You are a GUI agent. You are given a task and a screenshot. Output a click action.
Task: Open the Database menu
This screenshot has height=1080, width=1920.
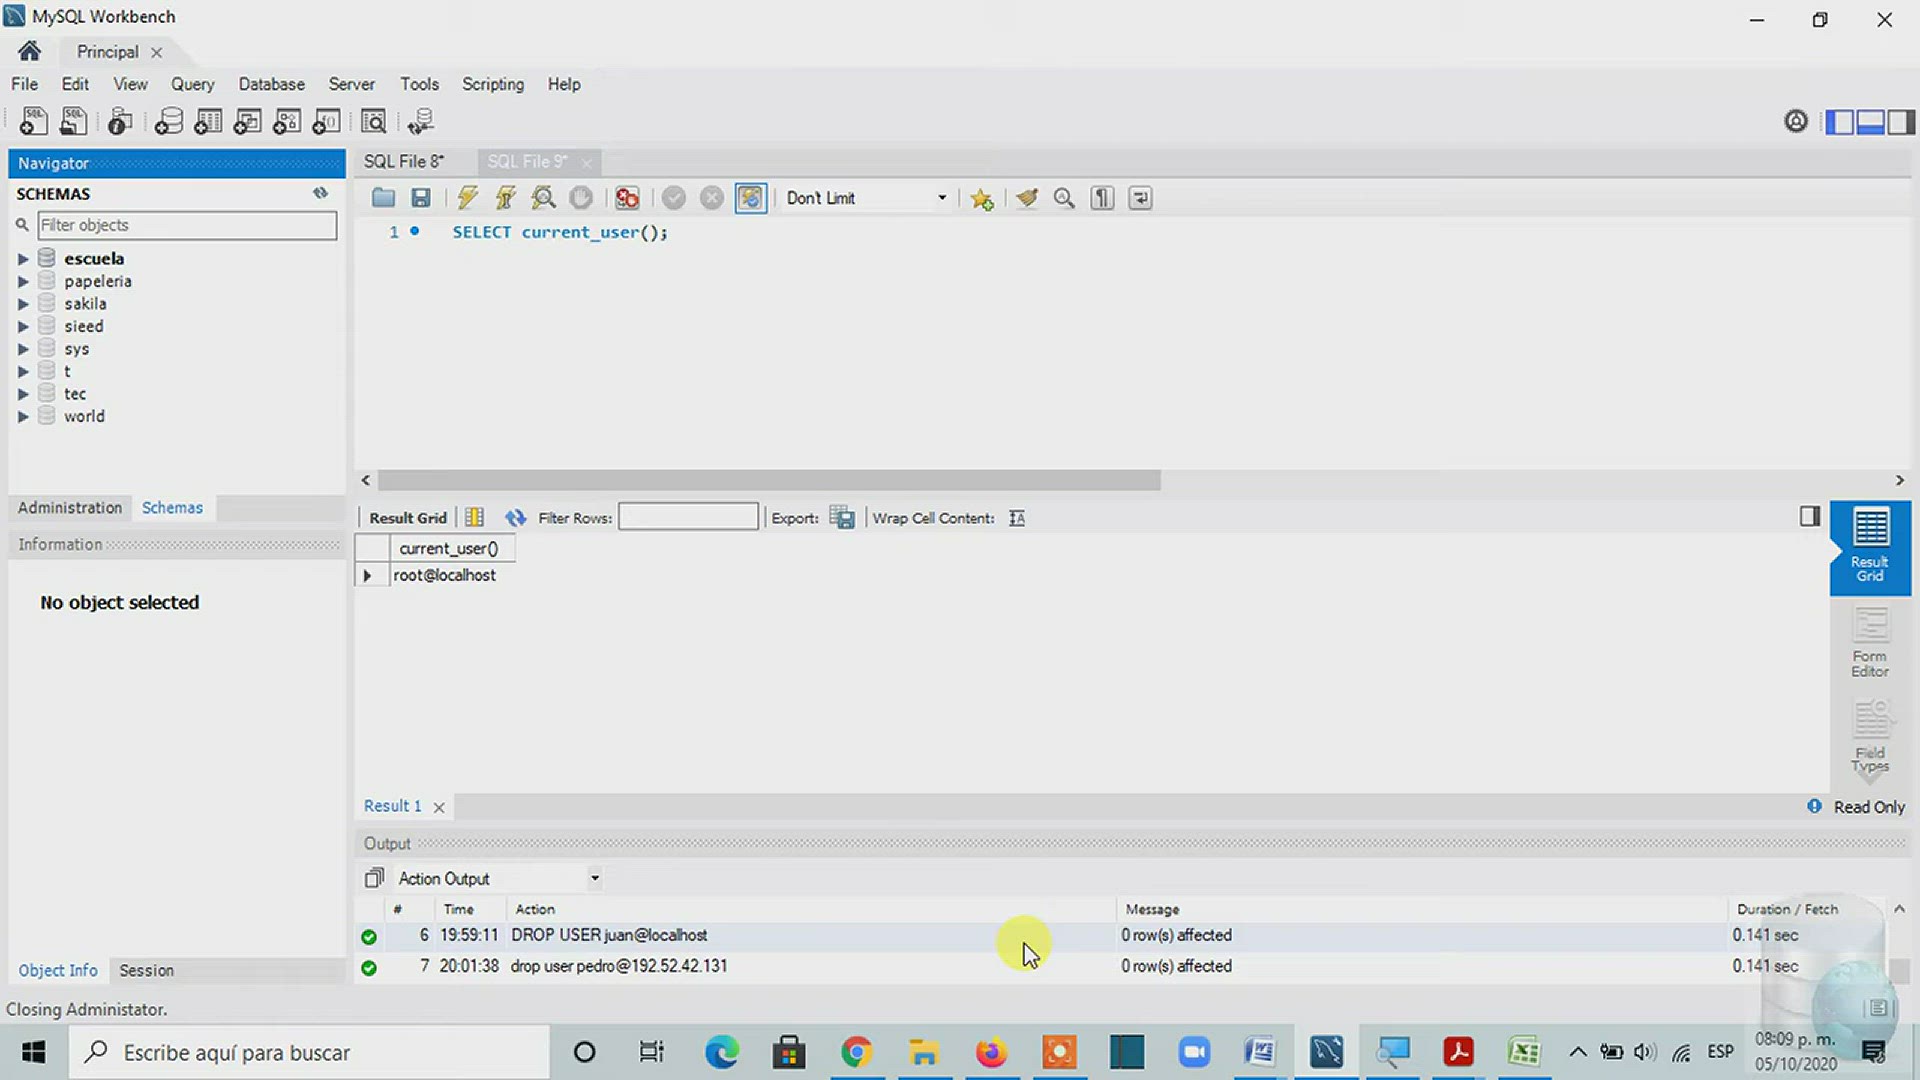tap(271, 84)
